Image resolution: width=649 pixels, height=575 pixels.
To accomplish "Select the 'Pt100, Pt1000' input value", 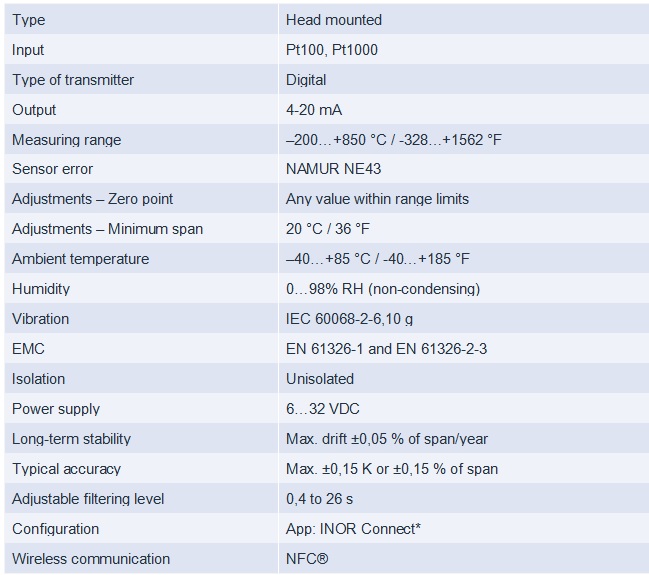I will tap(332, 50).
